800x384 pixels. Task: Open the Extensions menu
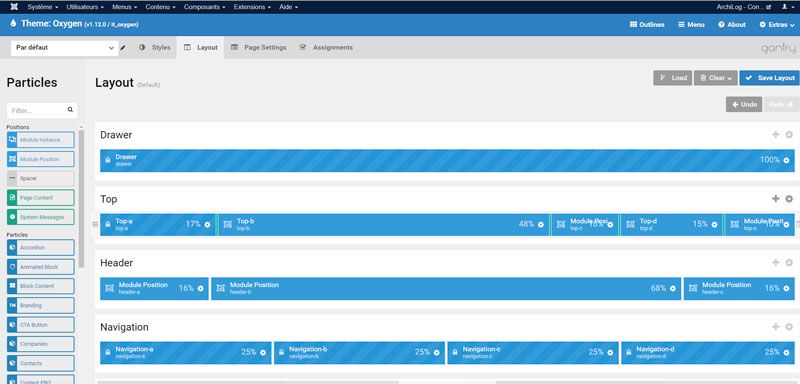tap(253, 7)
